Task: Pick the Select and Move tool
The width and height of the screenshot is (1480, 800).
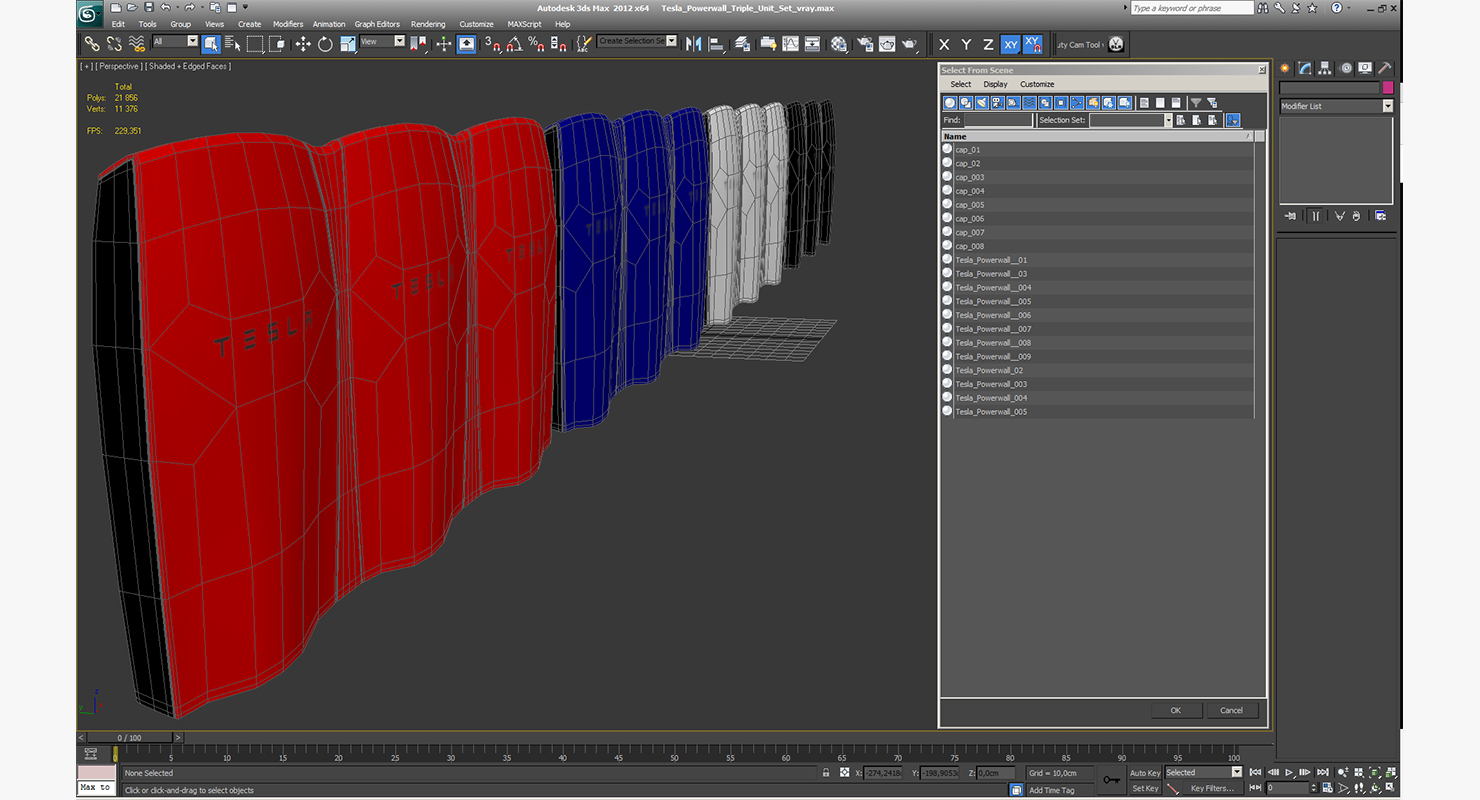Action: point(303,44)
